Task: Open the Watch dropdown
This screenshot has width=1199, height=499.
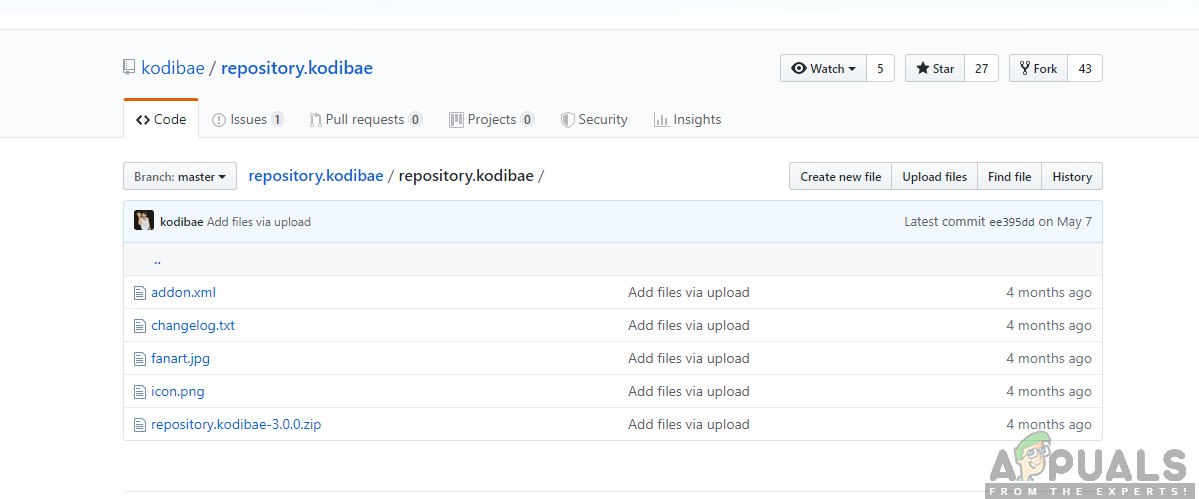Action: tap(823, 68)
